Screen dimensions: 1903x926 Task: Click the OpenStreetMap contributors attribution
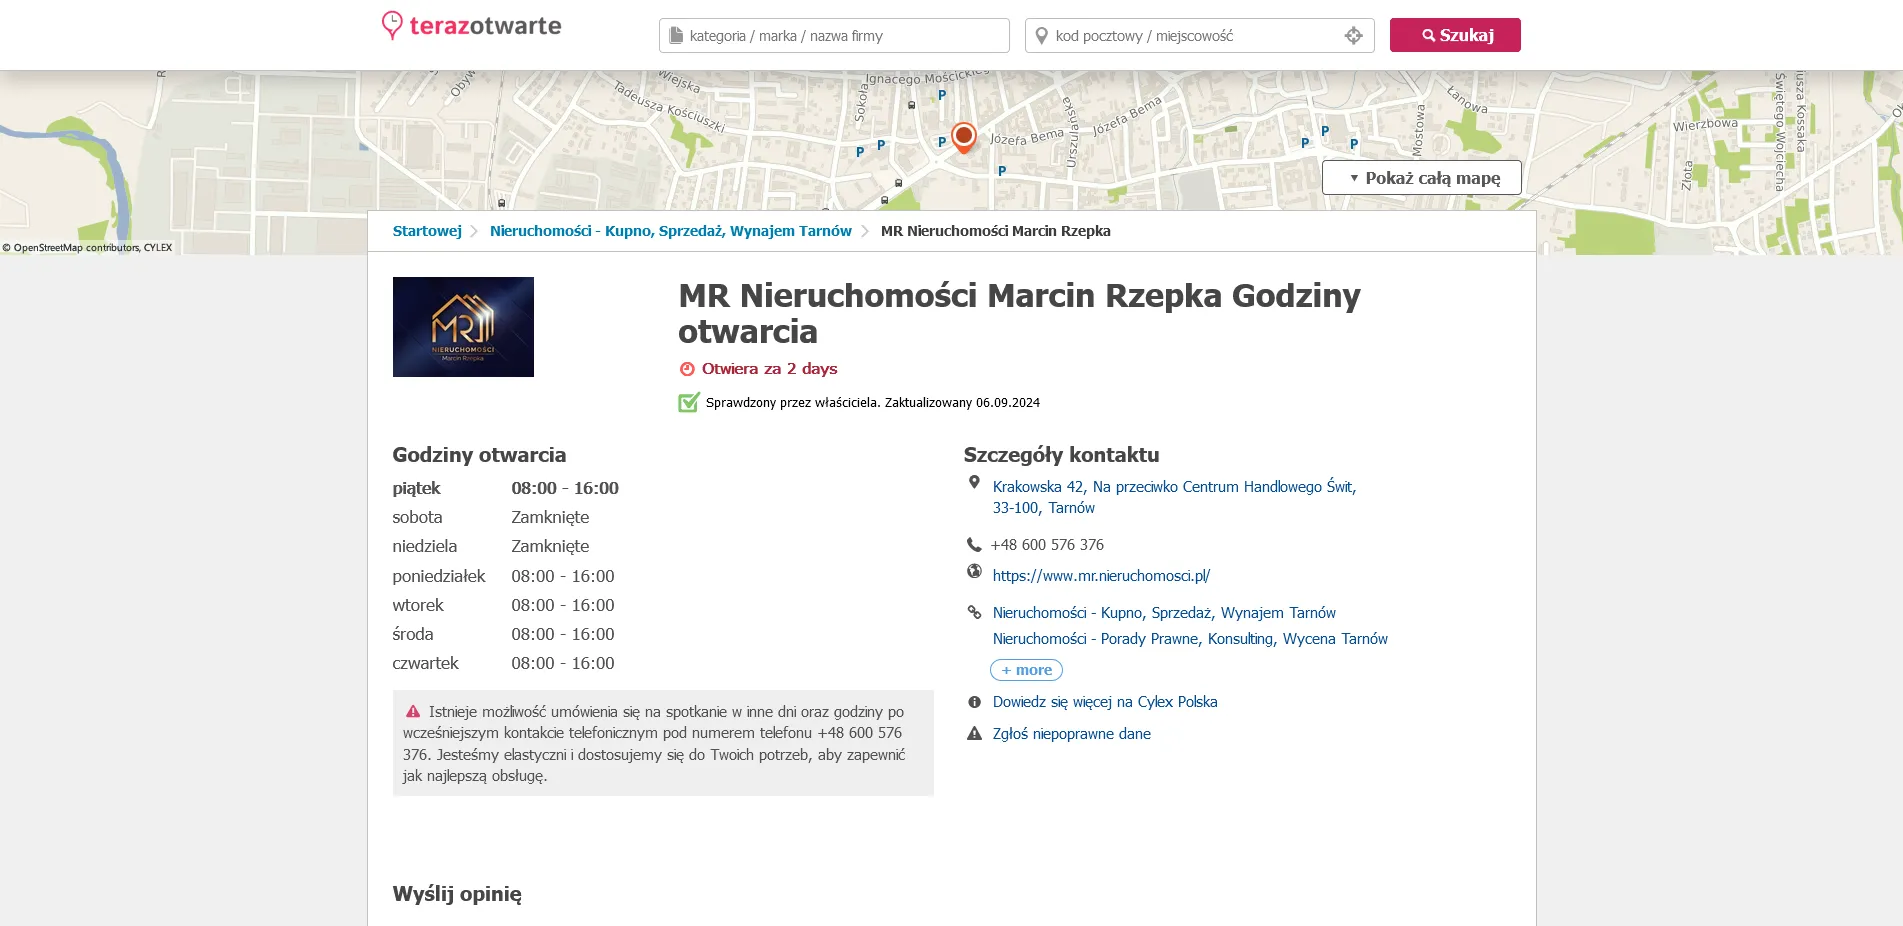(87, 247)
